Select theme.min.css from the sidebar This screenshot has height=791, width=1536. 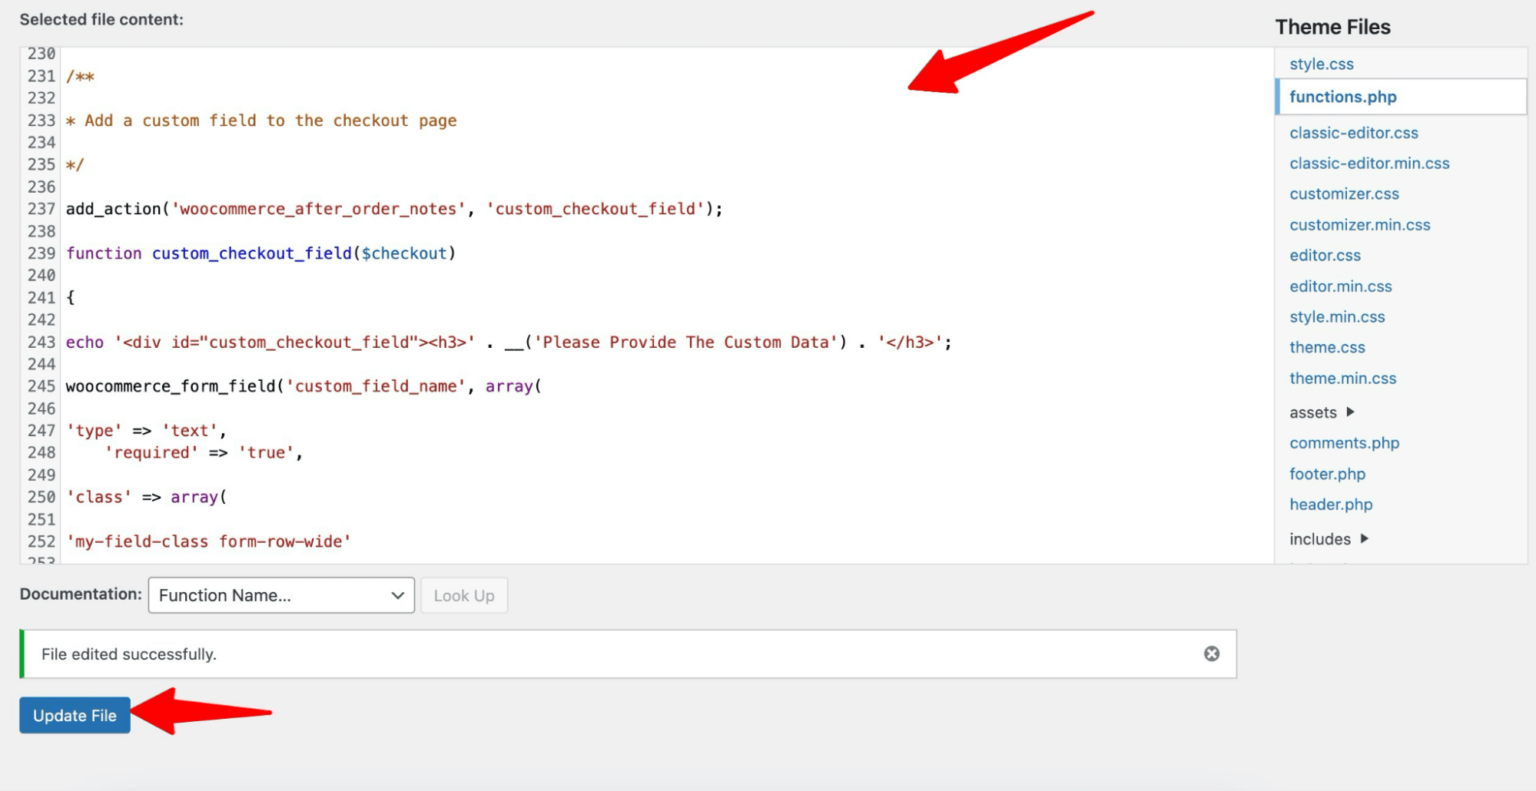tap(1343, 378)
